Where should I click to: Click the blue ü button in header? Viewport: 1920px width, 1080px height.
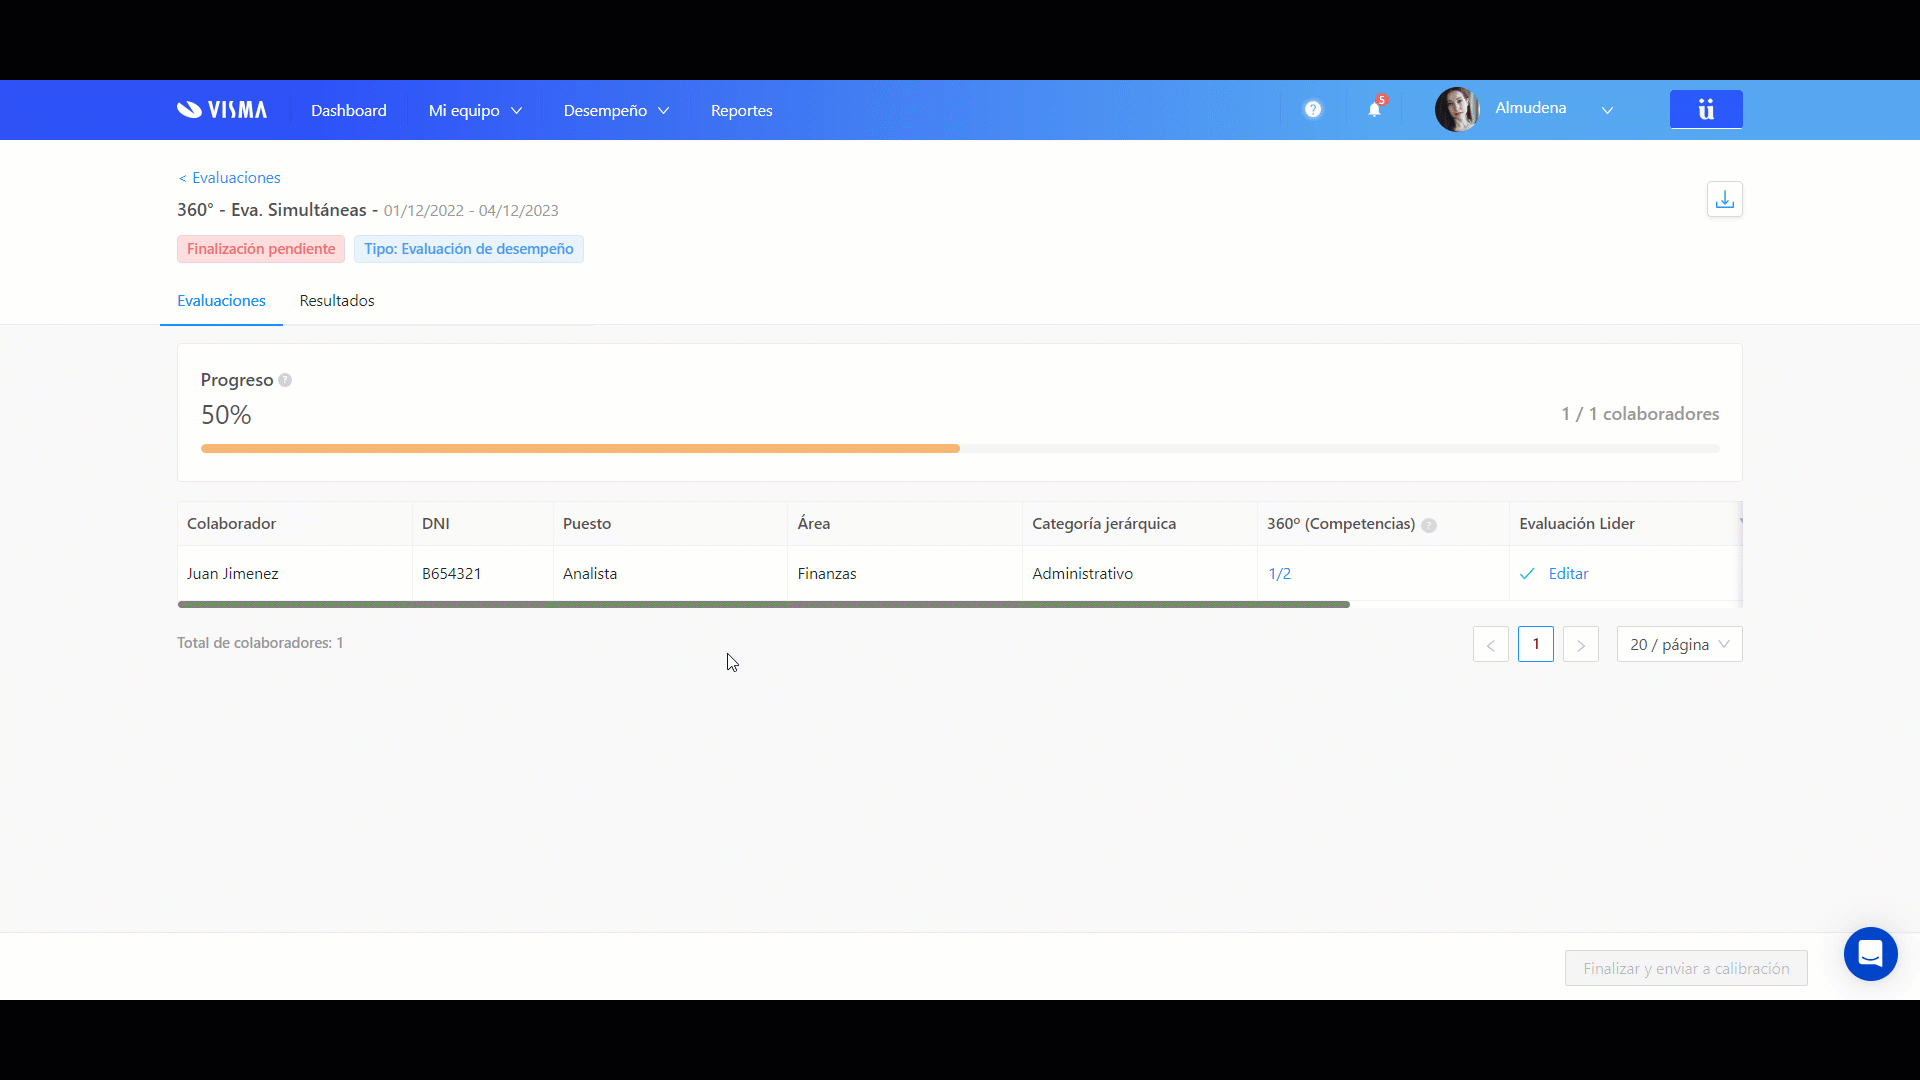point(1706,109)
